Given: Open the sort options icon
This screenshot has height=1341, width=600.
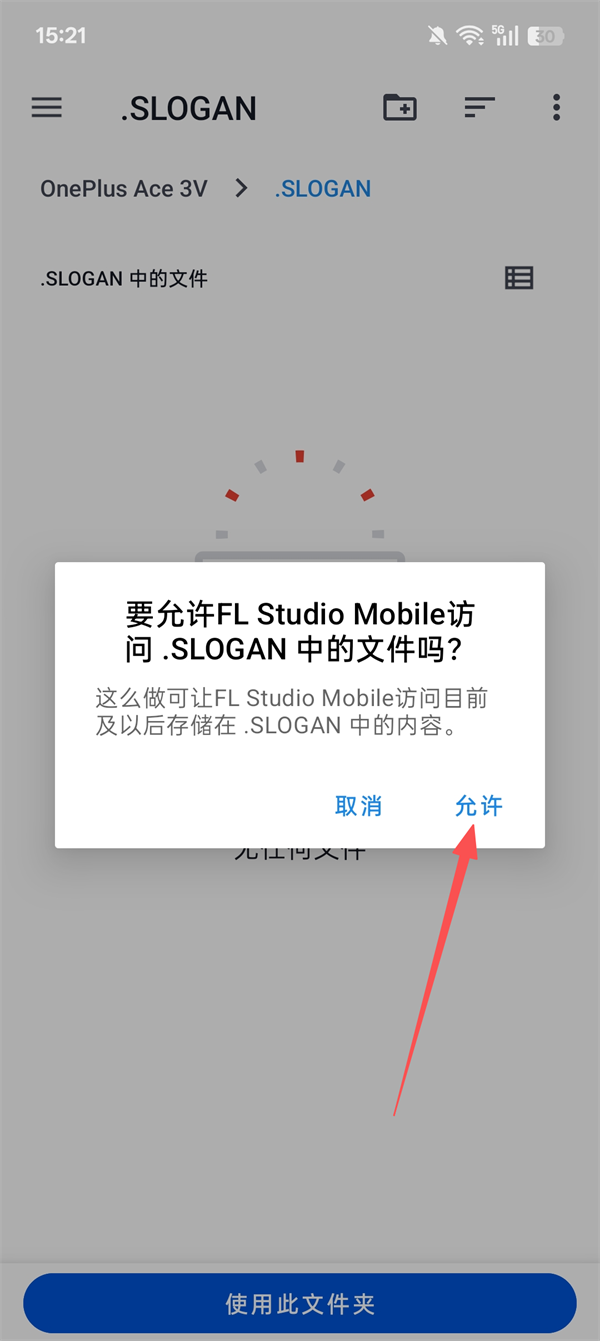Looking at the screenshot, I should tap(480, 108).
